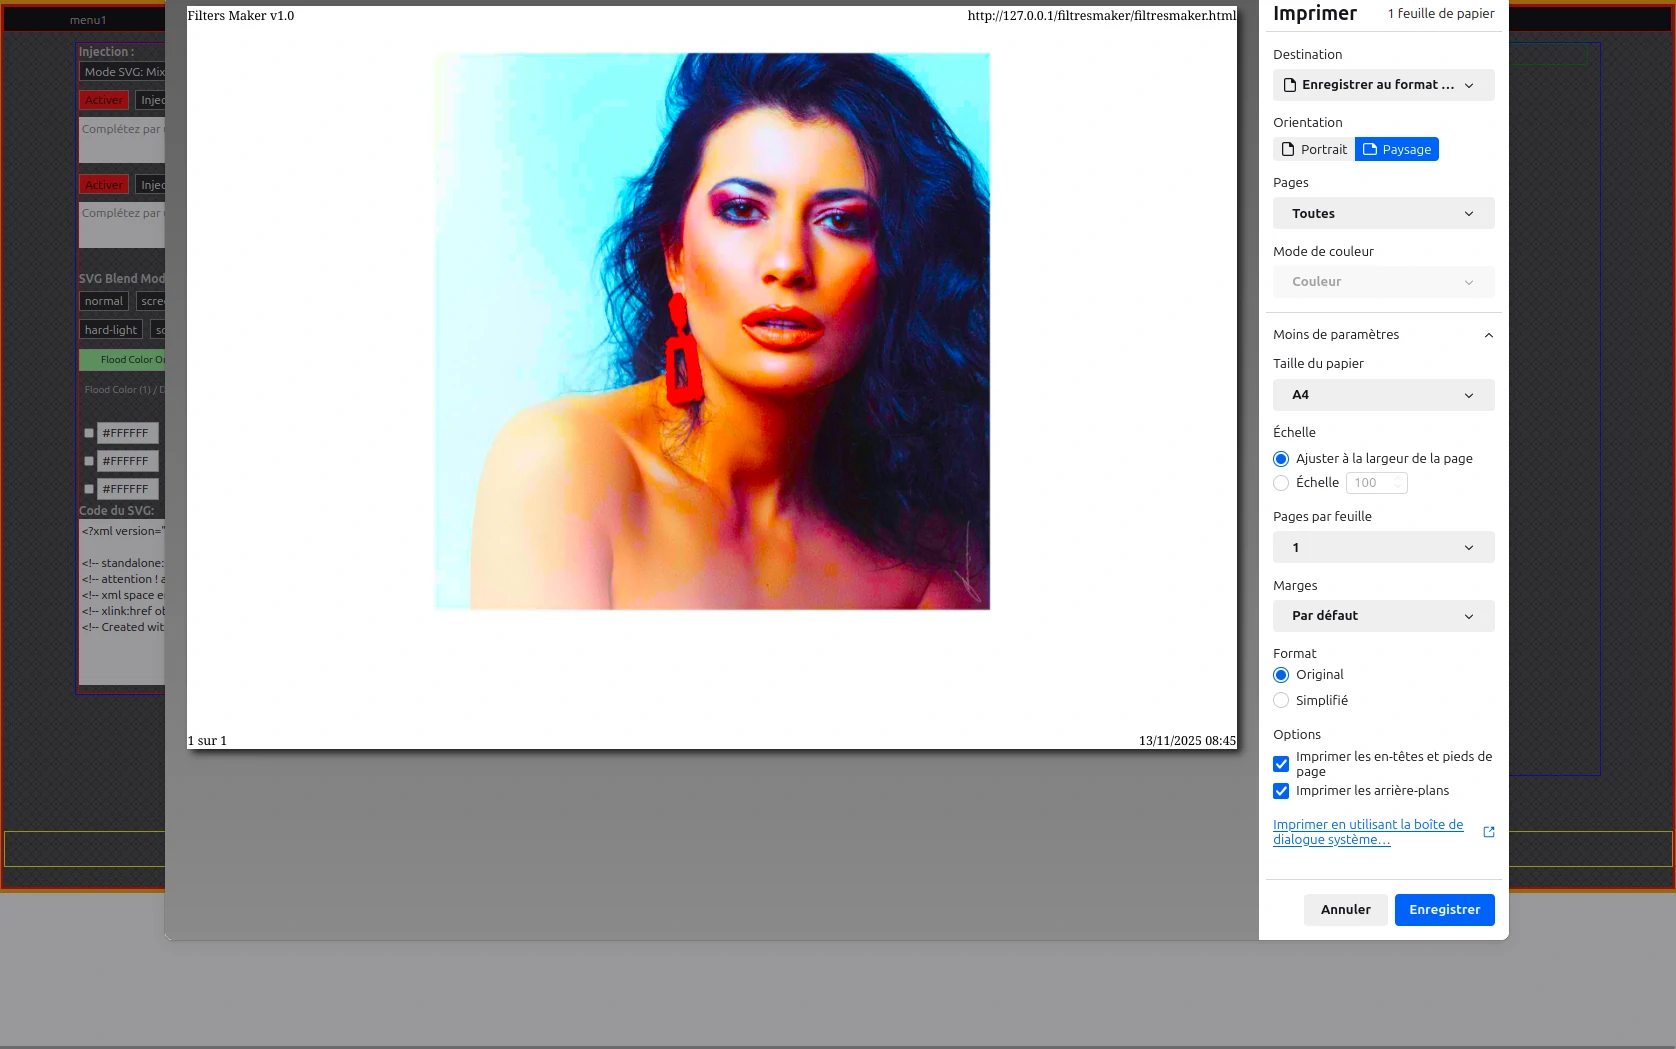Image resolution: width=1676 pixels, height=1049 pixels.
Task: Select Paysage orientation
Action: 1397,149
